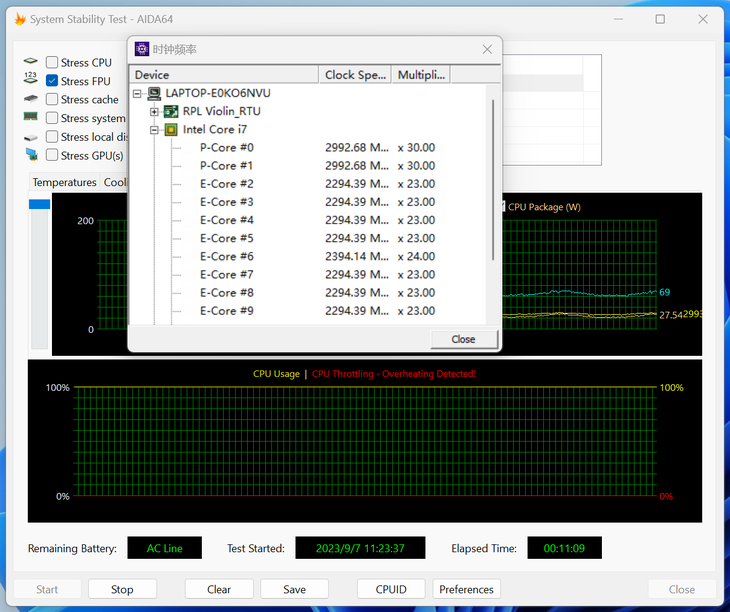
Task: Click the memory module icon beside Stress system
Action: [31, 116]
